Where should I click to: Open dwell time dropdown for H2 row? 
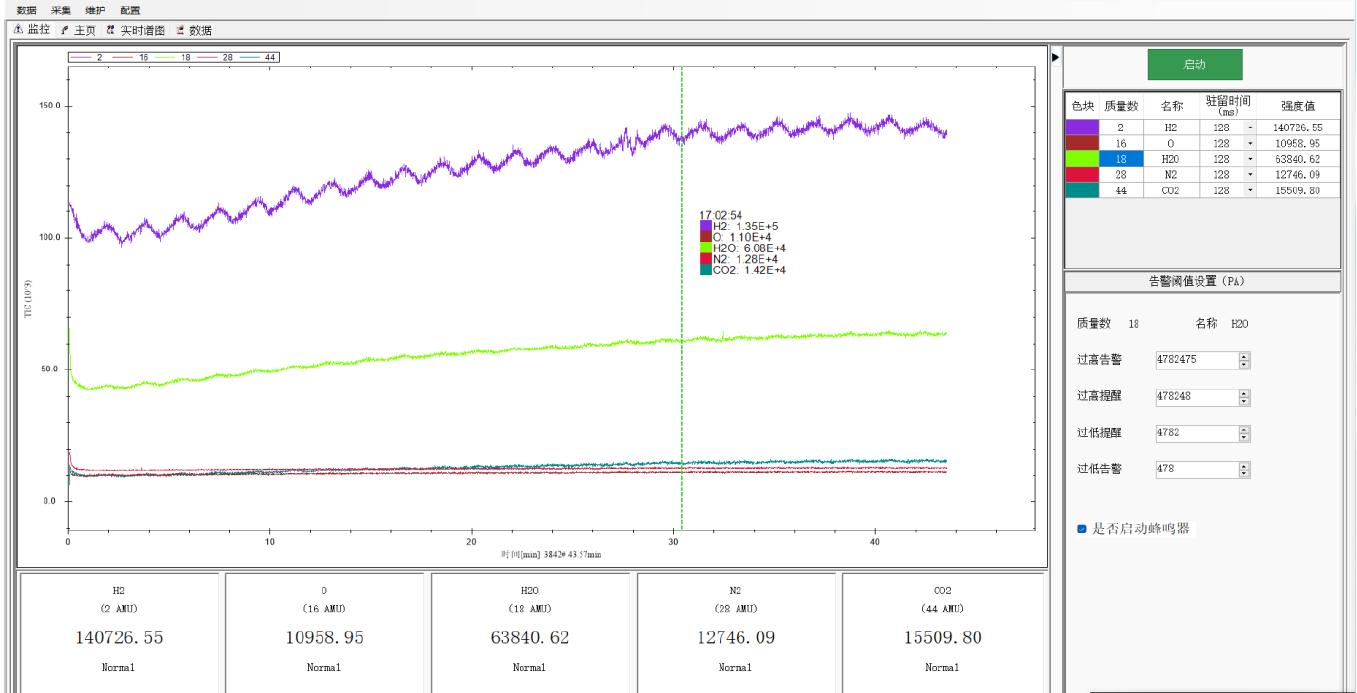1249,128
